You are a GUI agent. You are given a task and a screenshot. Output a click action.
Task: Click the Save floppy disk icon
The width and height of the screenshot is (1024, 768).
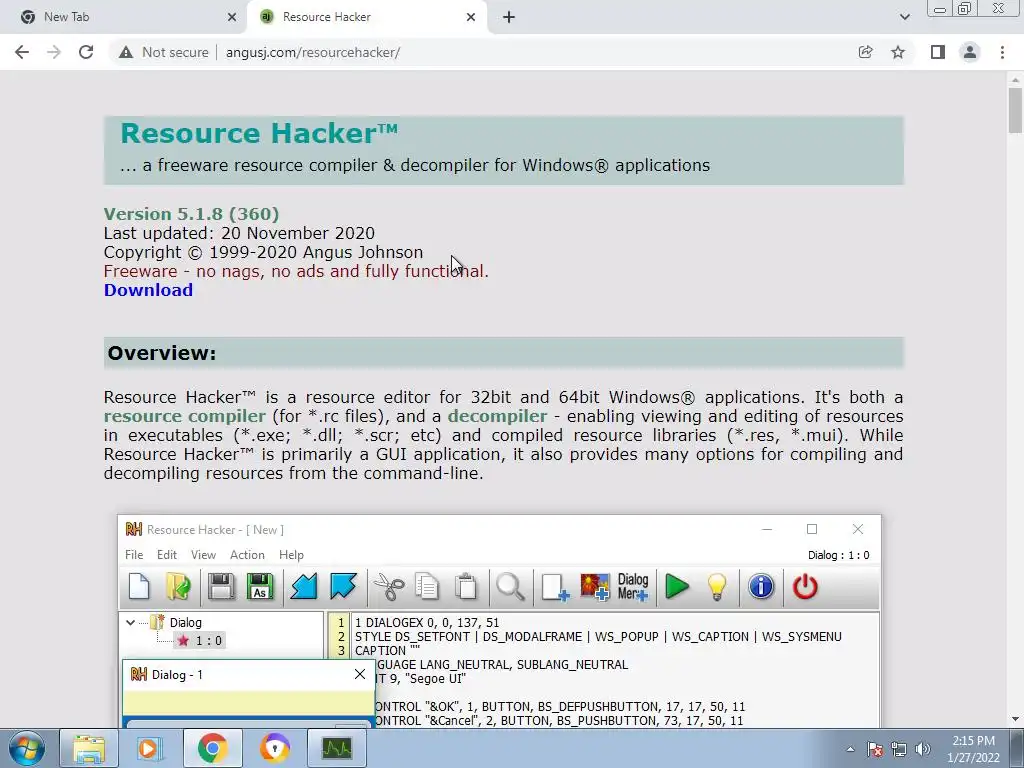221,586
